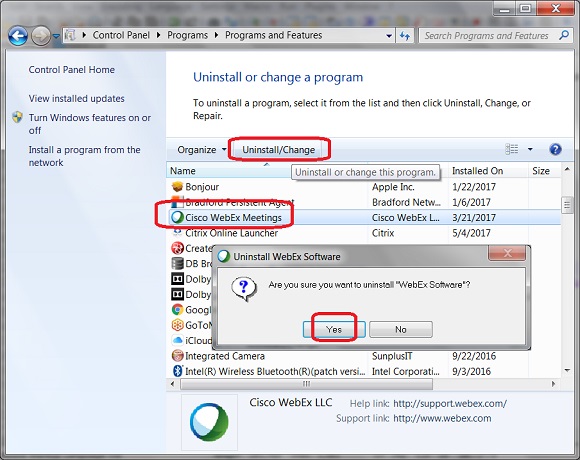Click the WebEx icon in the dialog title
Image resolution: width=580 pixels, height=460 pixels.
223,256
